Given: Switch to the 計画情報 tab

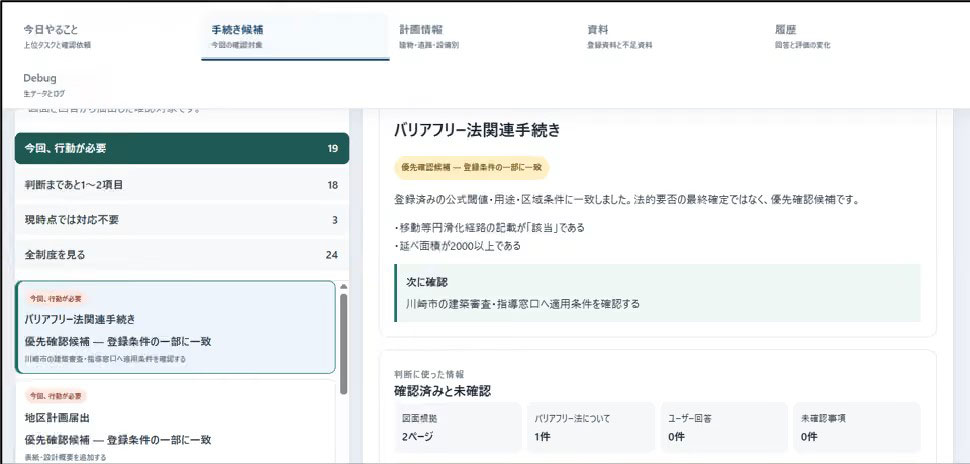Looking at the screenshot, I should click(483, 37).
